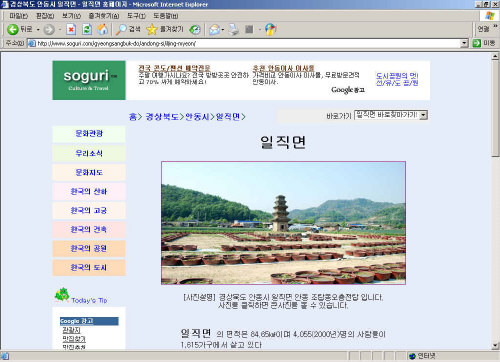Open the 파일 (File) menu
500x362 pixels.
[x=18, y=16]
